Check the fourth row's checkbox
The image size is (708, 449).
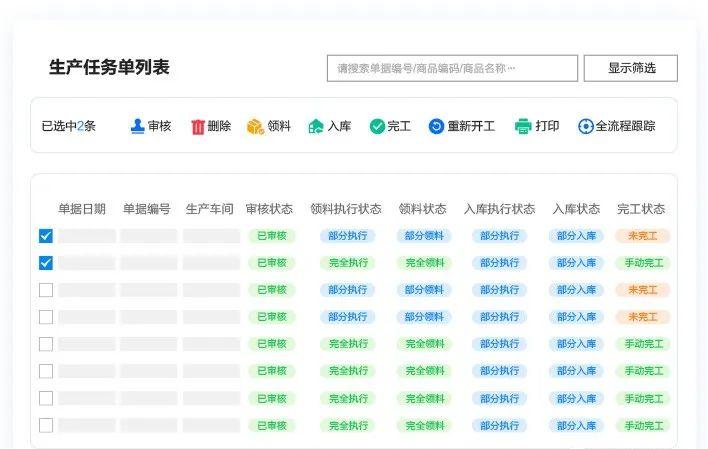pyautogui.click(x=46, y=317)
